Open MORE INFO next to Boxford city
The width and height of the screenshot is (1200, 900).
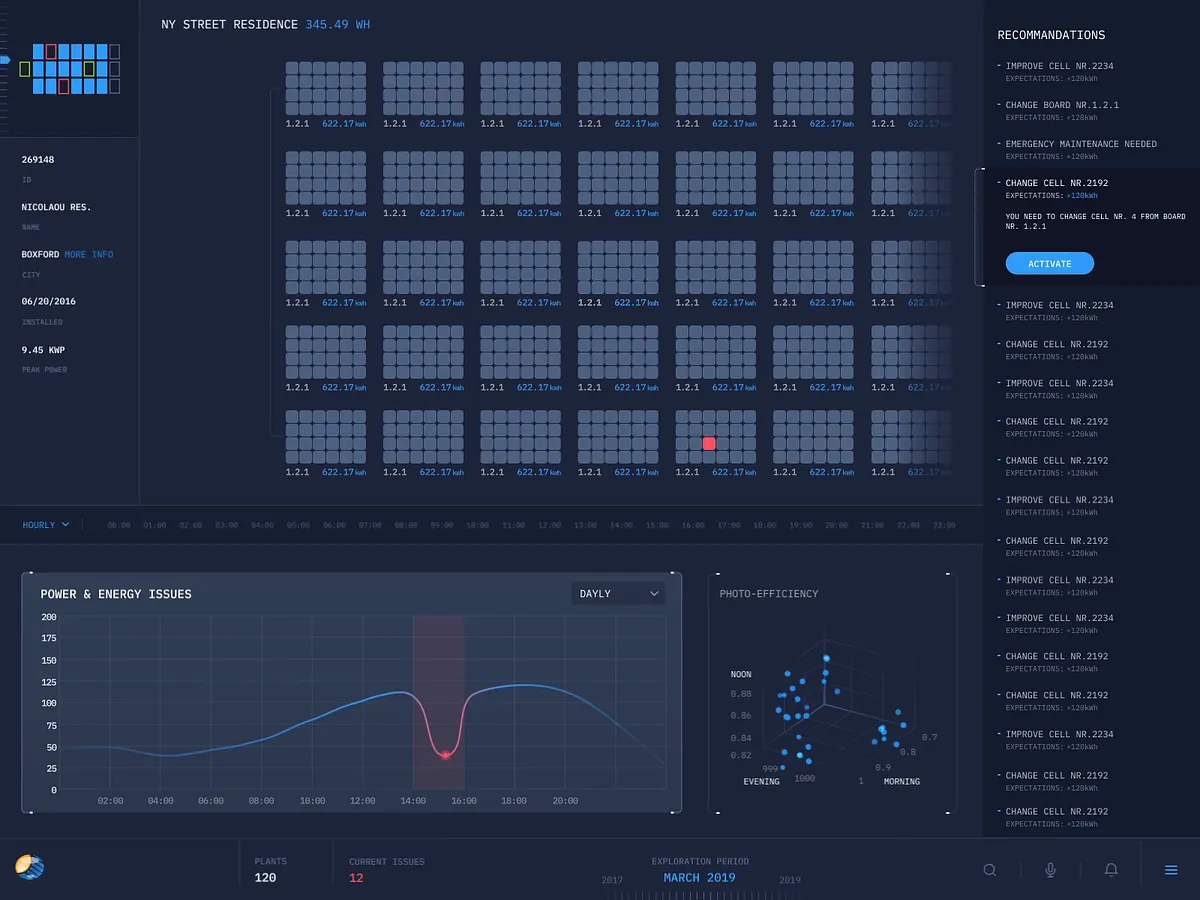click(91, 254)
